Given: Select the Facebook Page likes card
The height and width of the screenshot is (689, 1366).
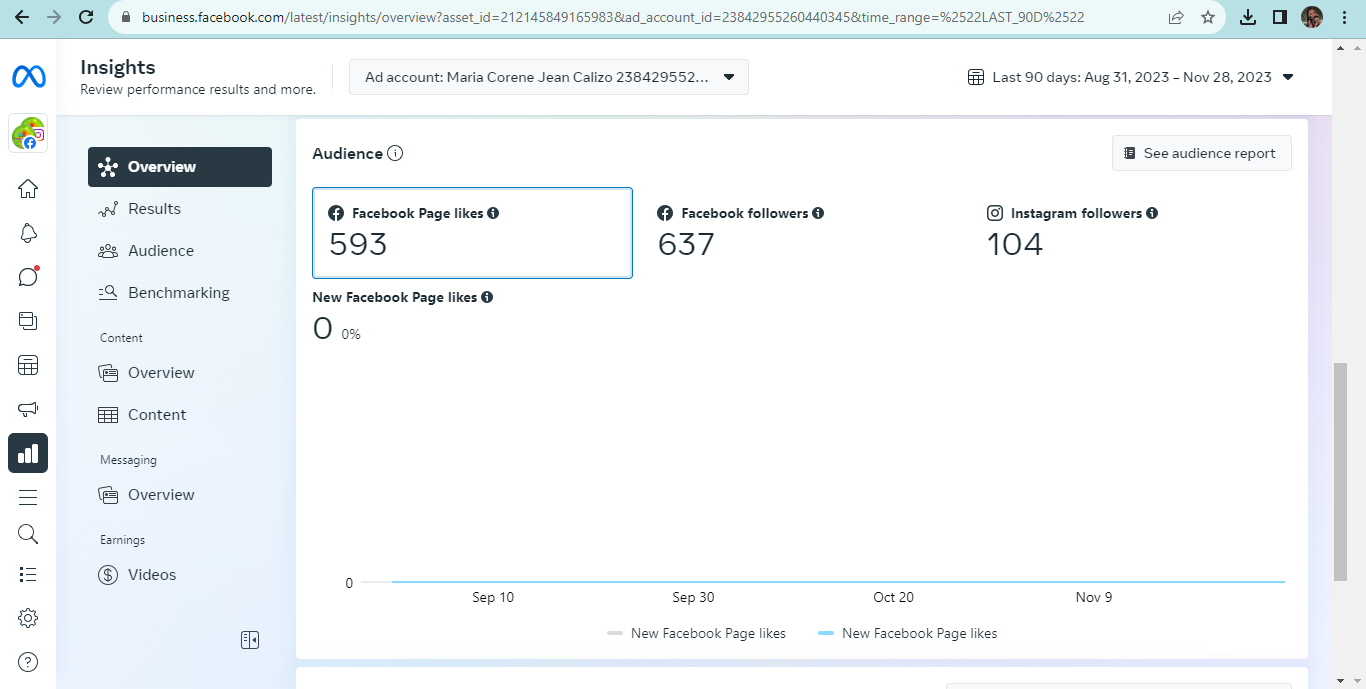Looking at the screenshot, I should tap(472, 233).
